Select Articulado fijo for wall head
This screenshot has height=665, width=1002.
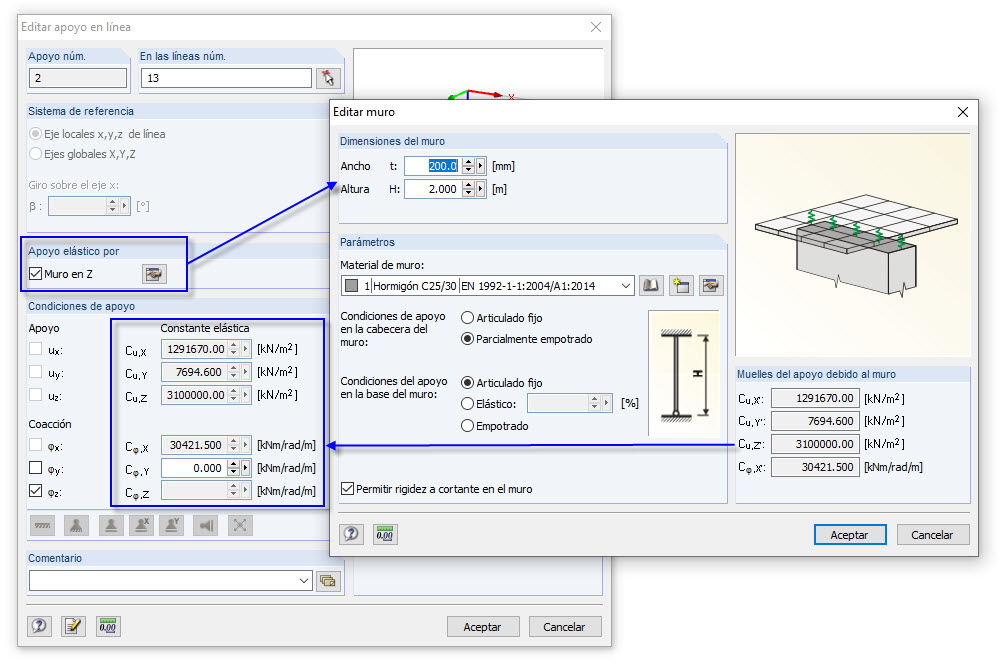pyautogui.click(x=467, y=317)
